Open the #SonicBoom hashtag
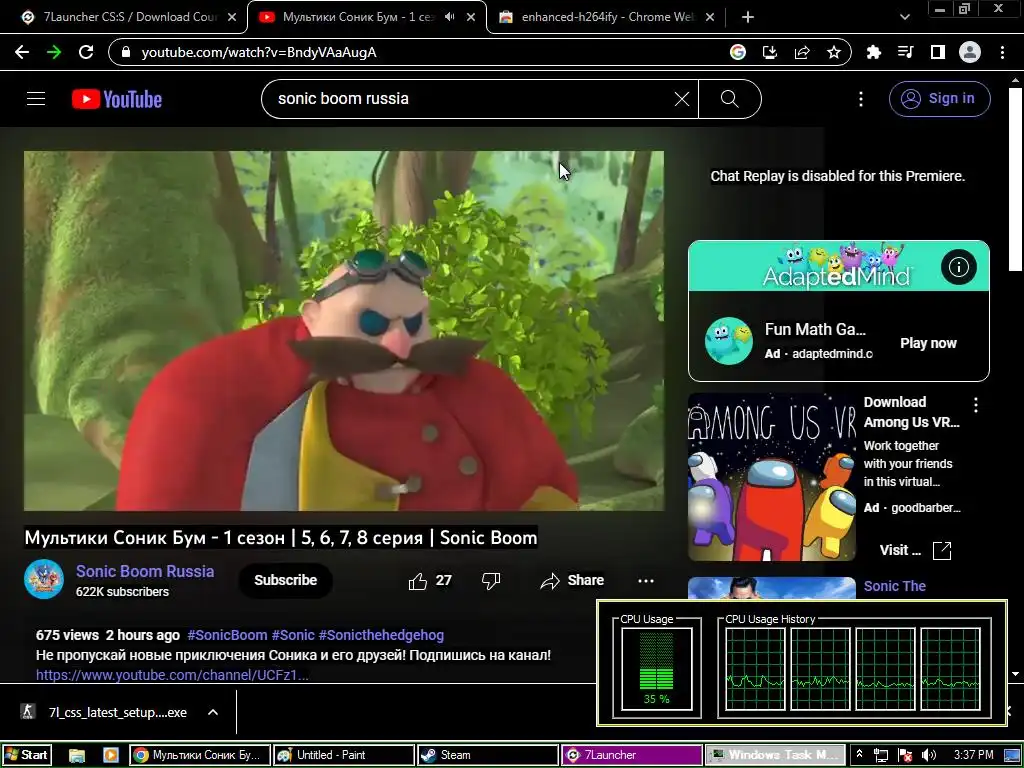Image resolution: width=1024 pixels, height=768 pixels. click(227, 635)
